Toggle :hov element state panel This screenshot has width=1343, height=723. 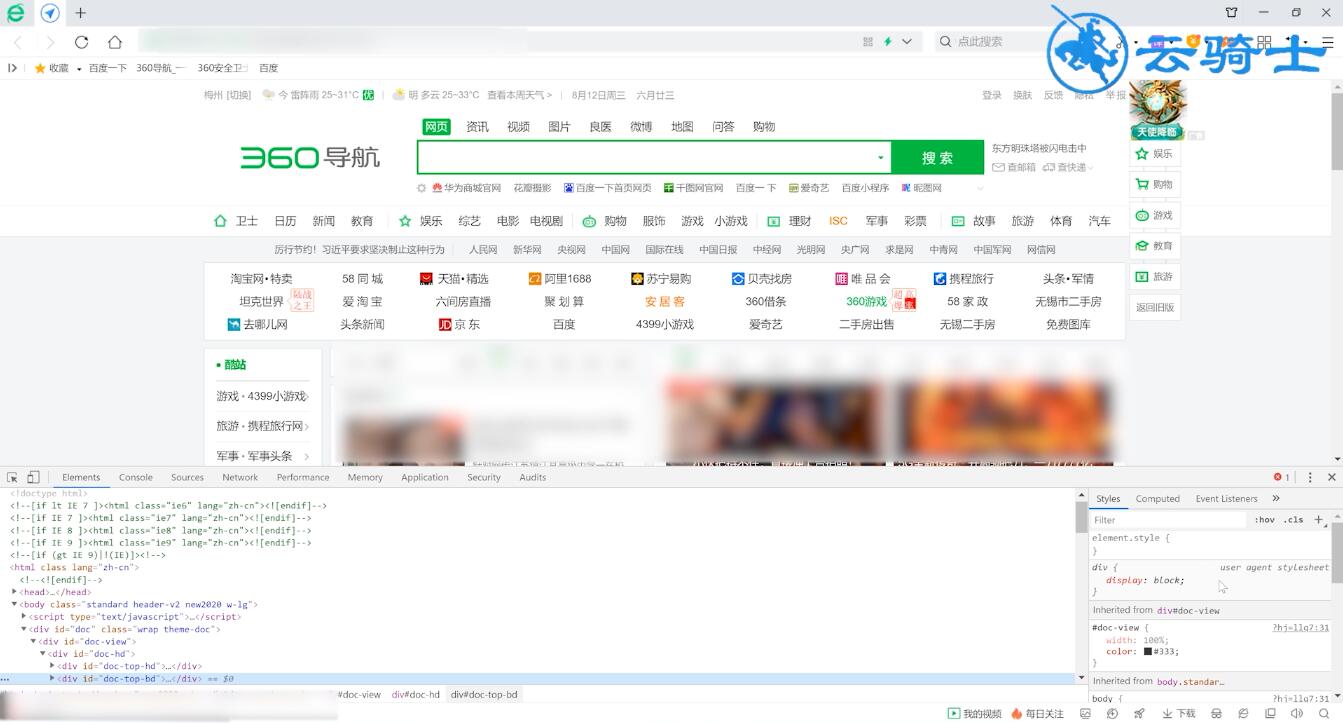click(x=1265, y=520)
